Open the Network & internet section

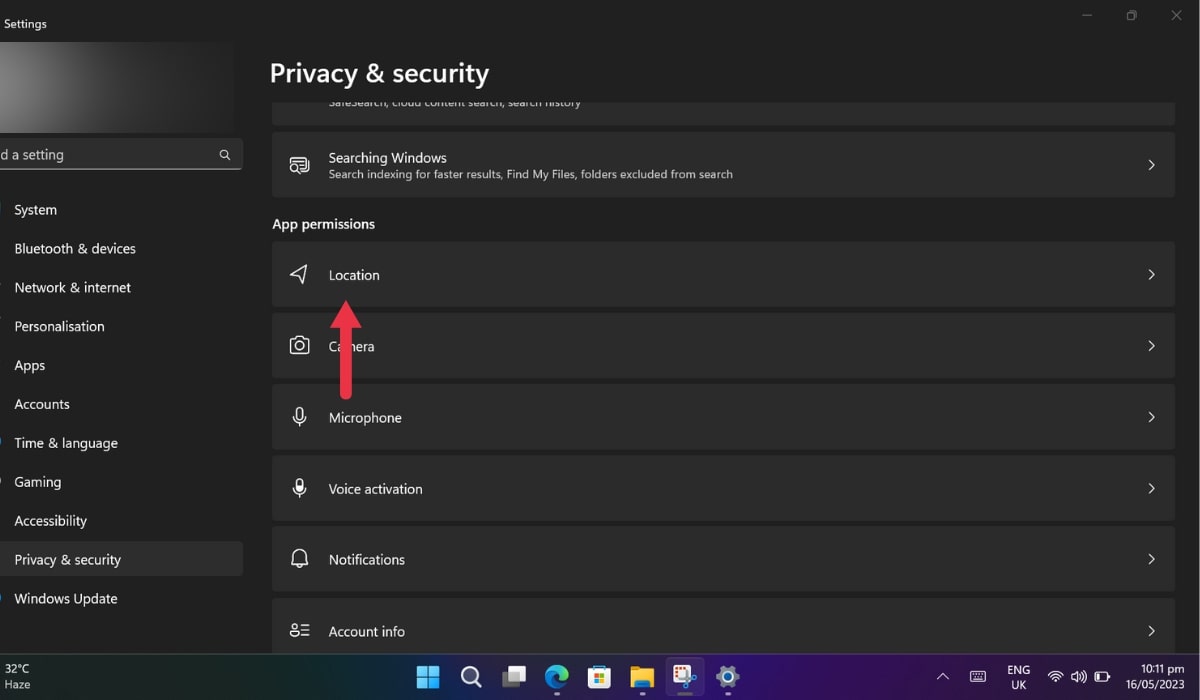click(72, 287)
